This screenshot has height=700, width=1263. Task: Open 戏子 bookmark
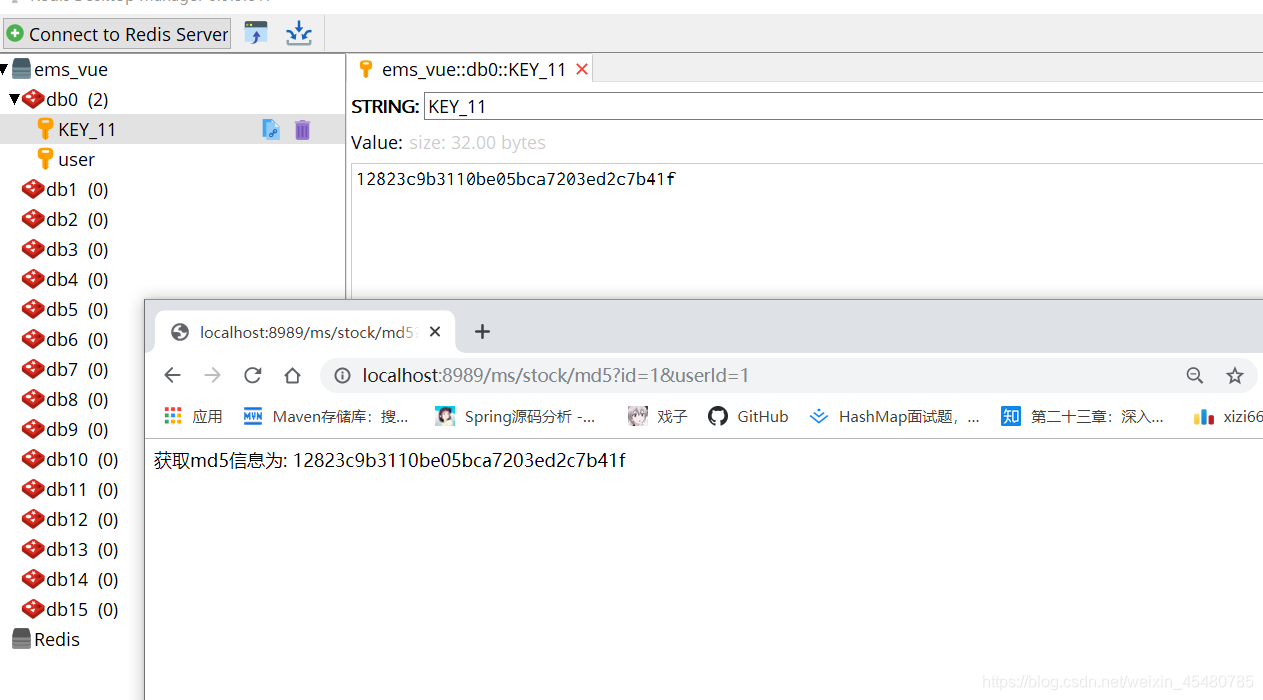coord(658,416)
